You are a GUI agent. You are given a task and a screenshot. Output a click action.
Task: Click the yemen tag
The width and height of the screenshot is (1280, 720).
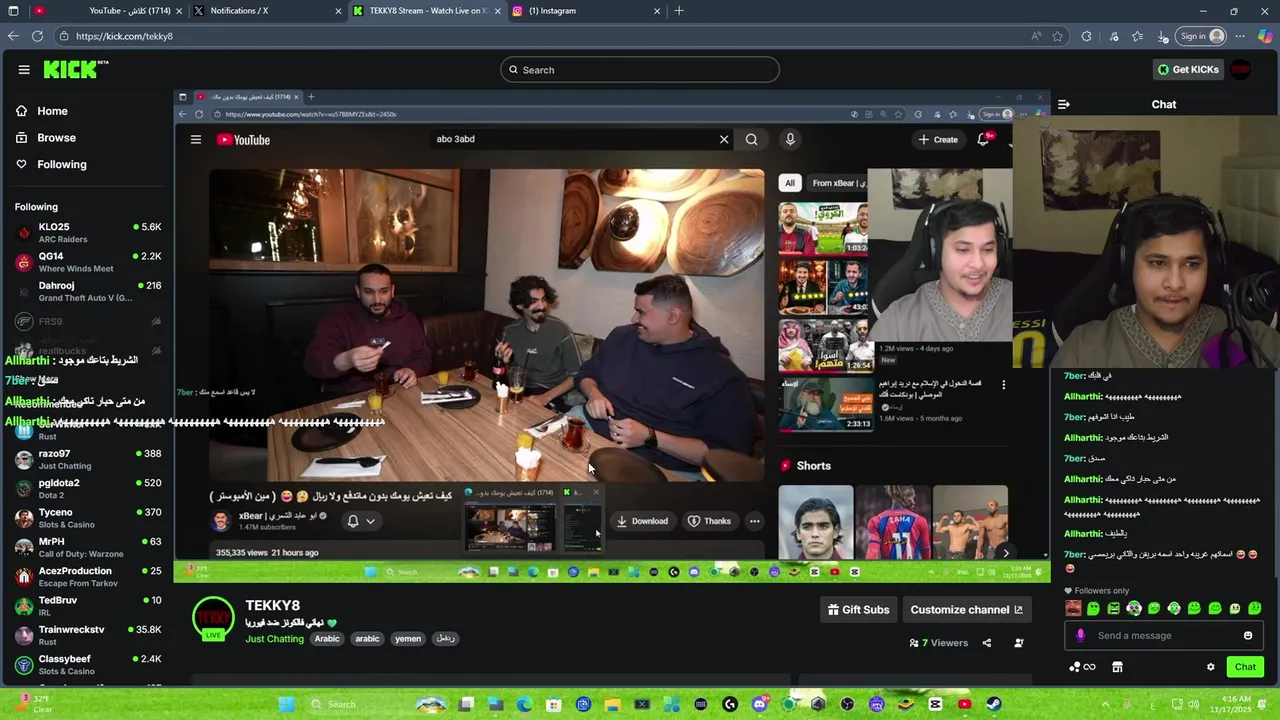[408, 639]
